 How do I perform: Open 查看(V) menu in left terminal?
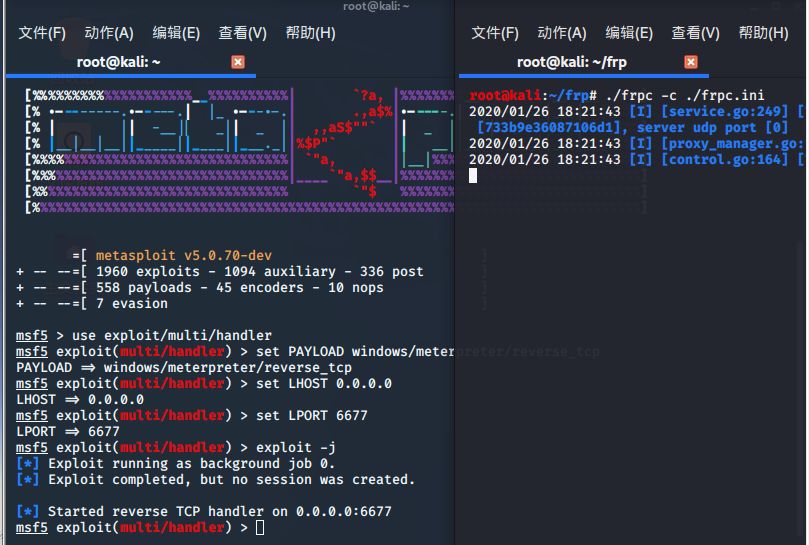pos(242,33)
